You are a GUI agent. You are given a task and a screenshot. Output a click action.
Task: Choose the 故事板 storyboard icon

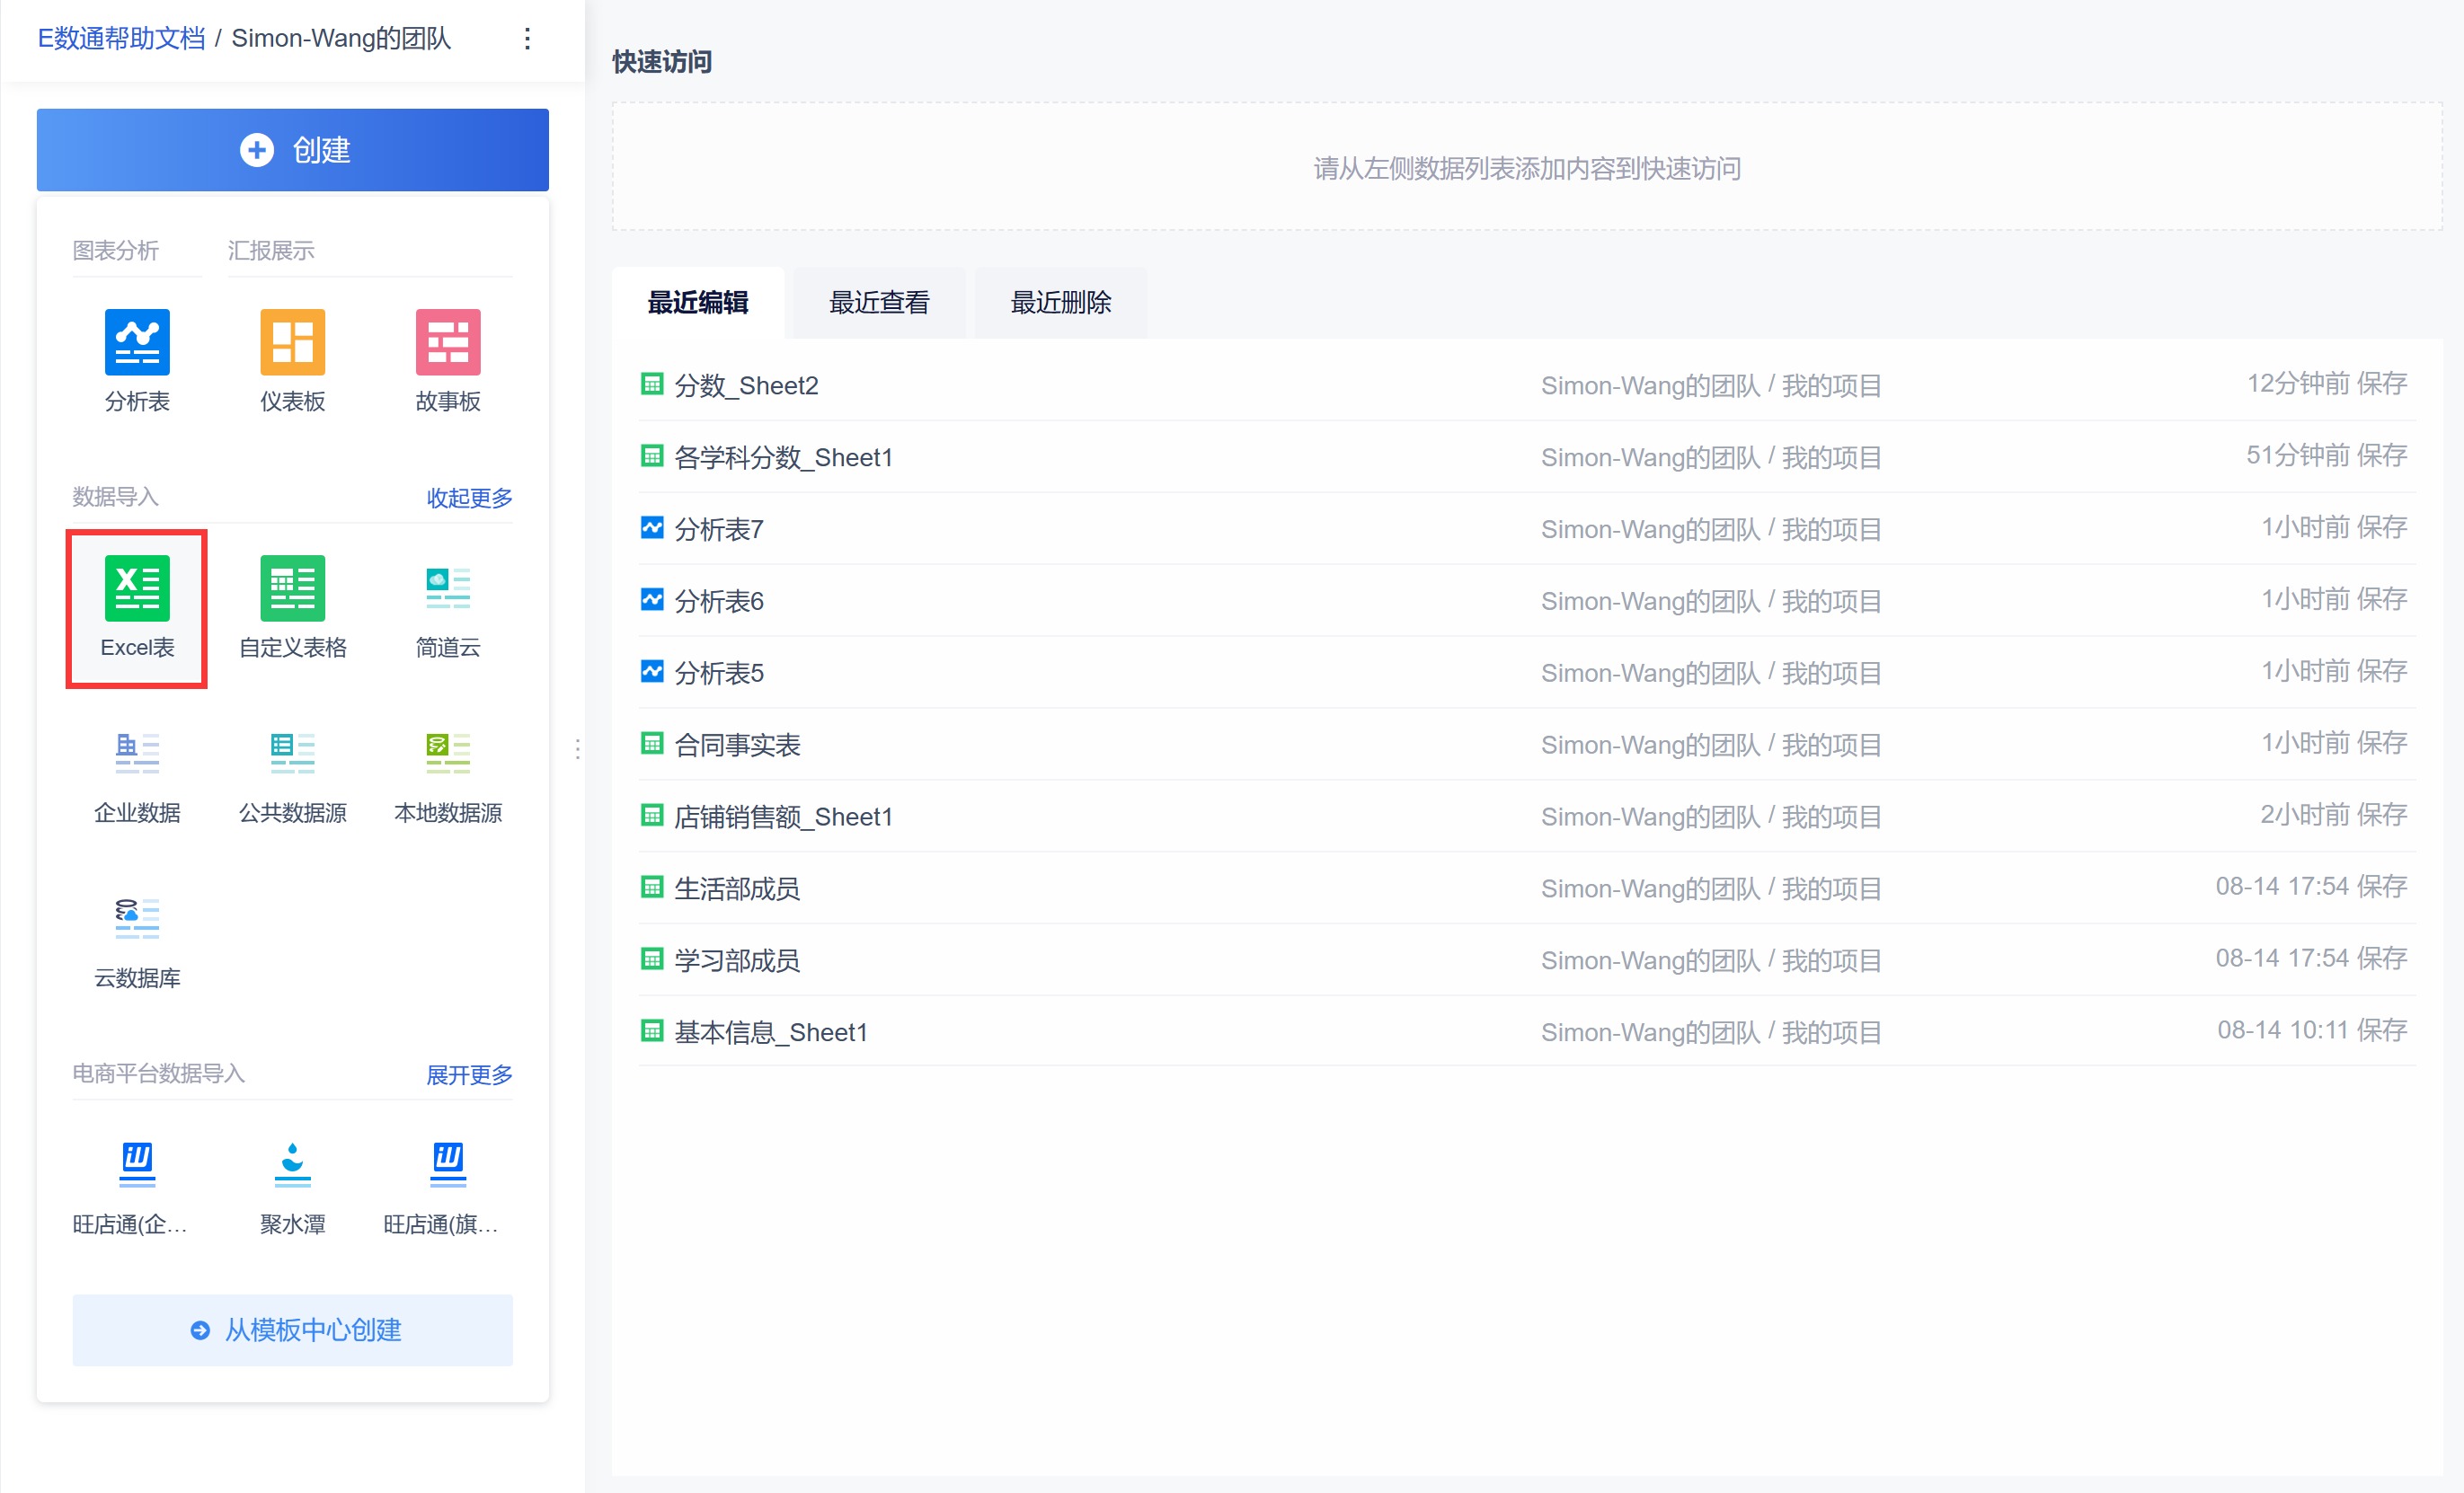447,343
